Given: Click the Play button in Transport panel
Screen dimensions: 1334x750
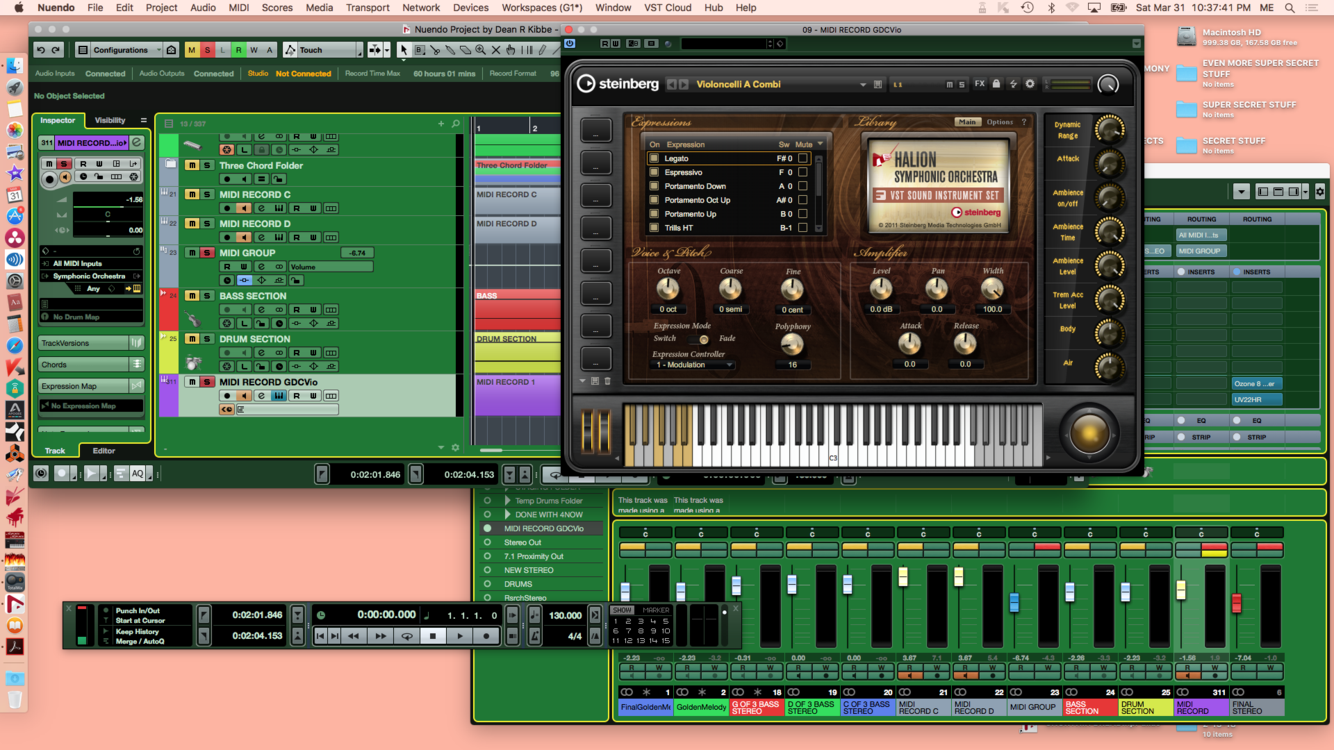Looking at the screenshot, I should (x=460, y=636).
